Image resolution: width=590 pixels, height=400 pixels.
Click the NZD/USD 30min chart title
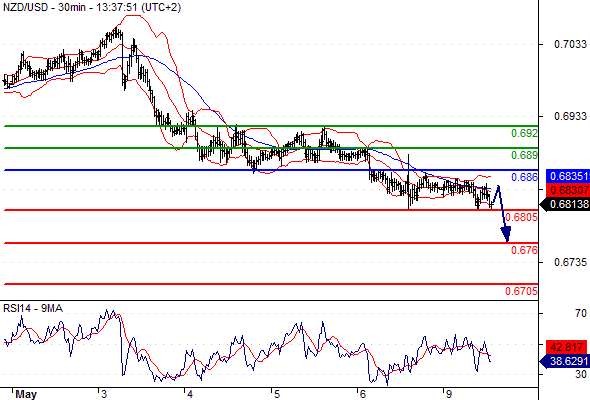click(92, 7)
